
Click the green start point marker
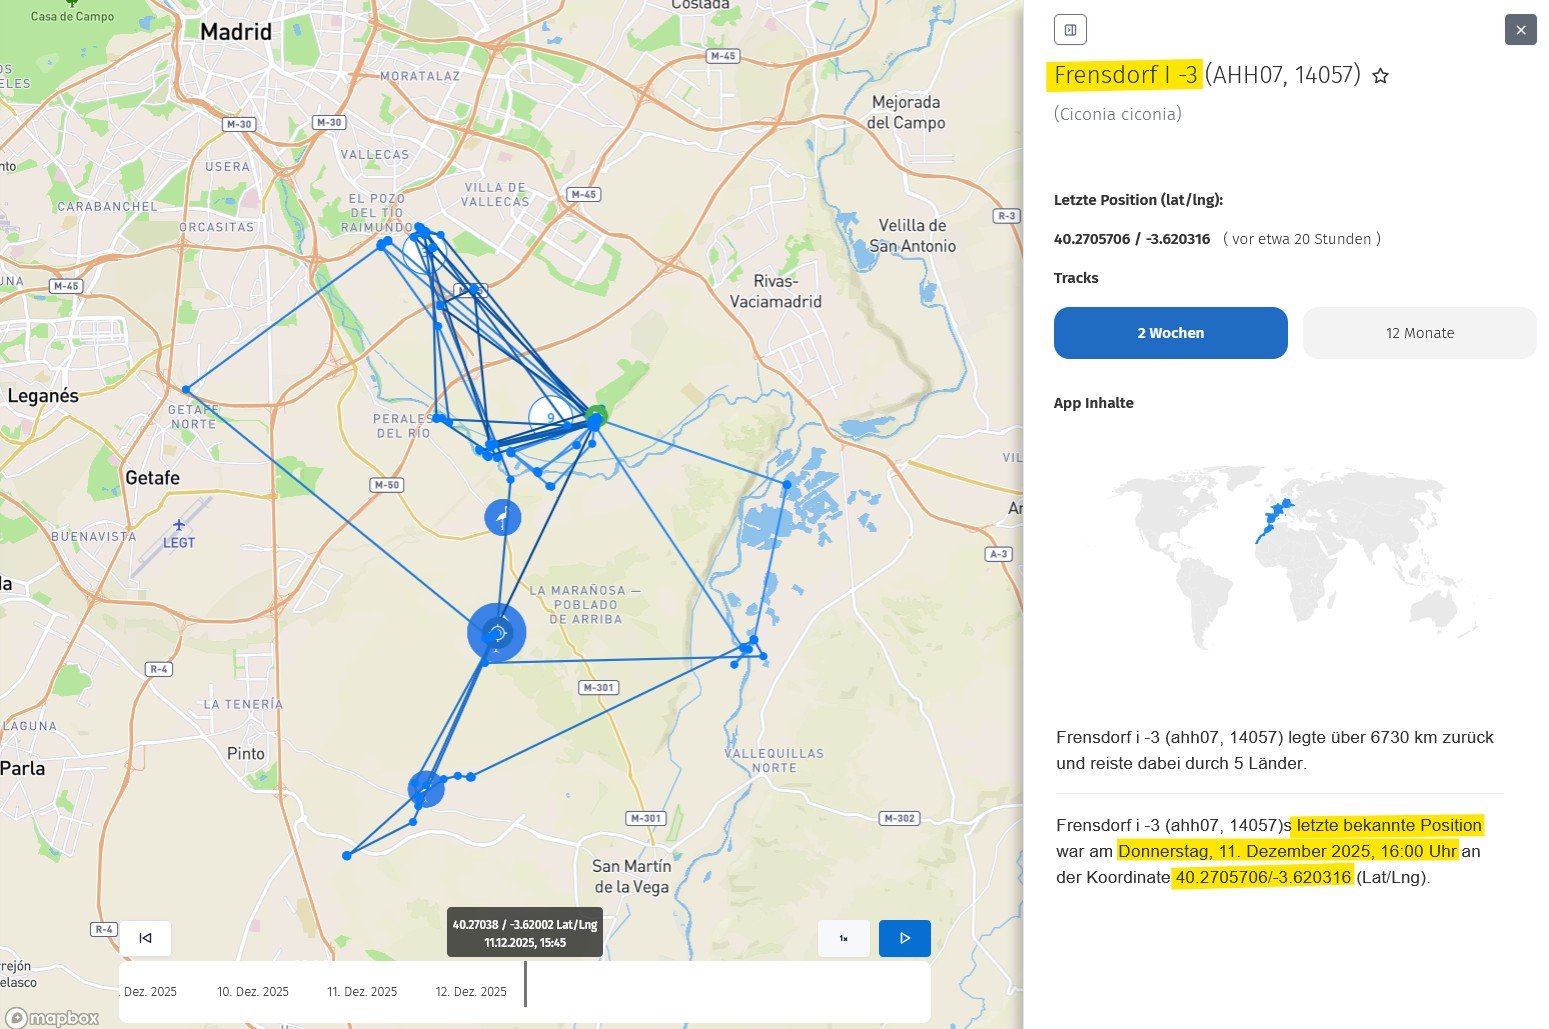597,414
